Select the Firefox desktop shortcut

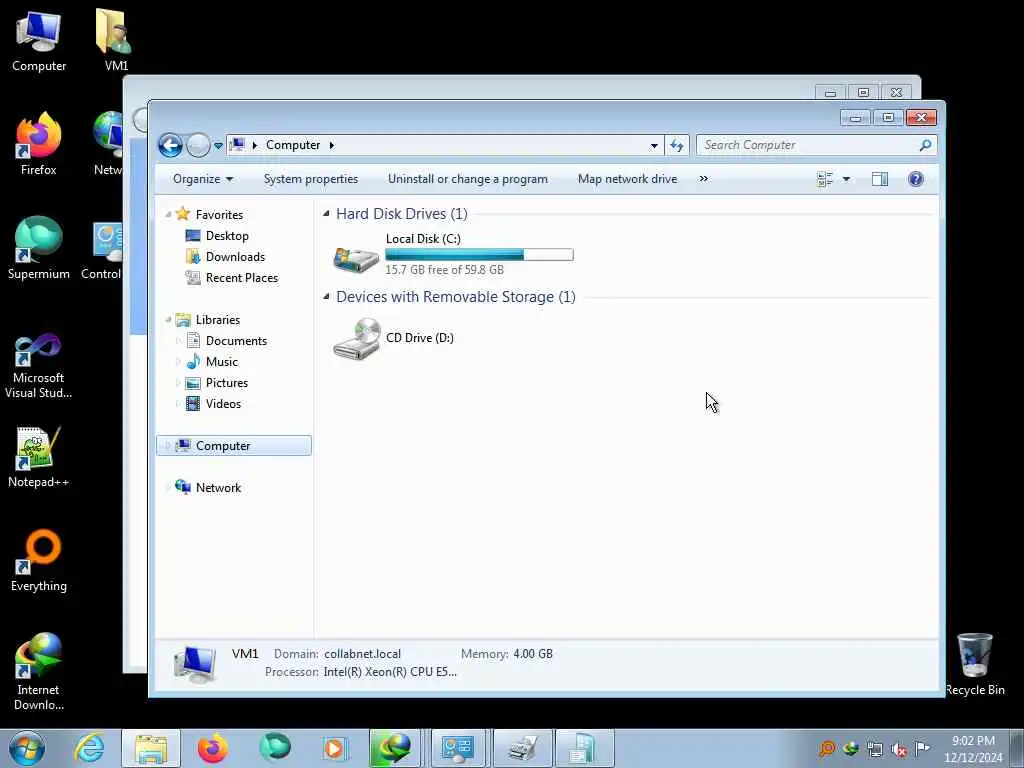coord(39,144)
